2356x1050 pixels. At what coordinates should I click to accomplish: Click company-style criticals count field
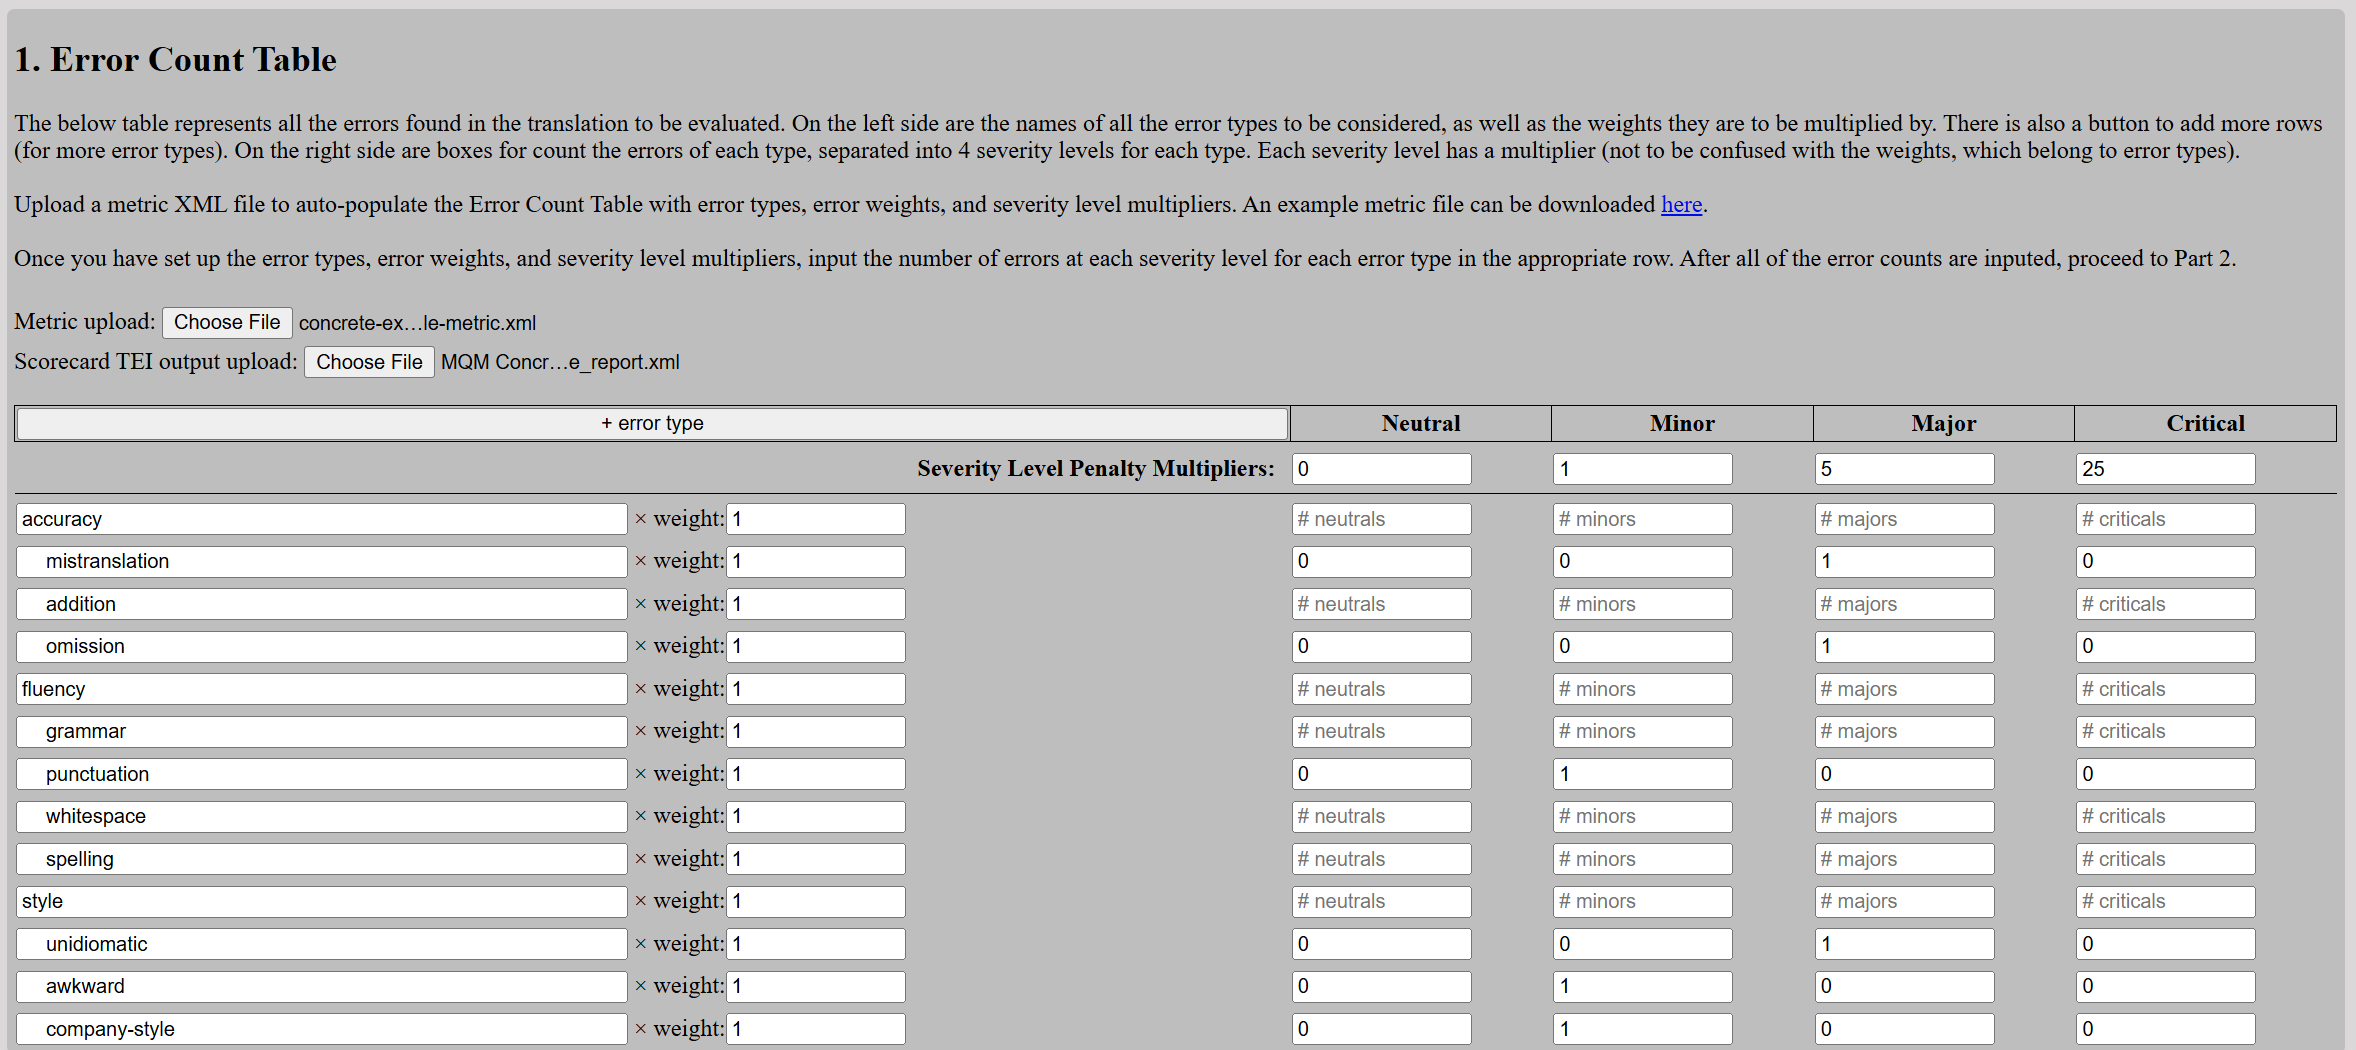[2166, 1029]
